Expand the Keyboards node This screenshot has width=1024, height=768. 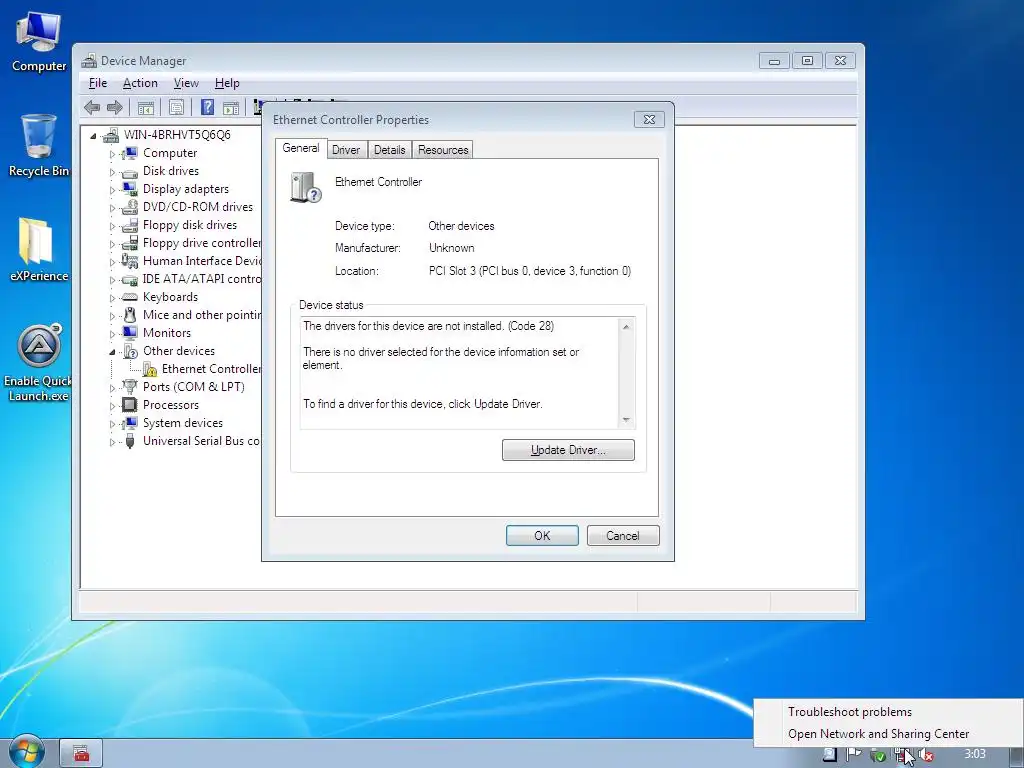point(112,298)
